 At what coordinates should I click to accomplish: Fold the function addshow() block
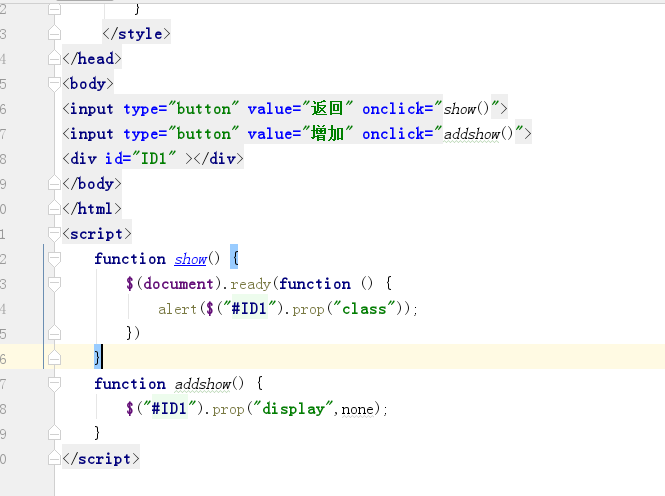point(54,383)
